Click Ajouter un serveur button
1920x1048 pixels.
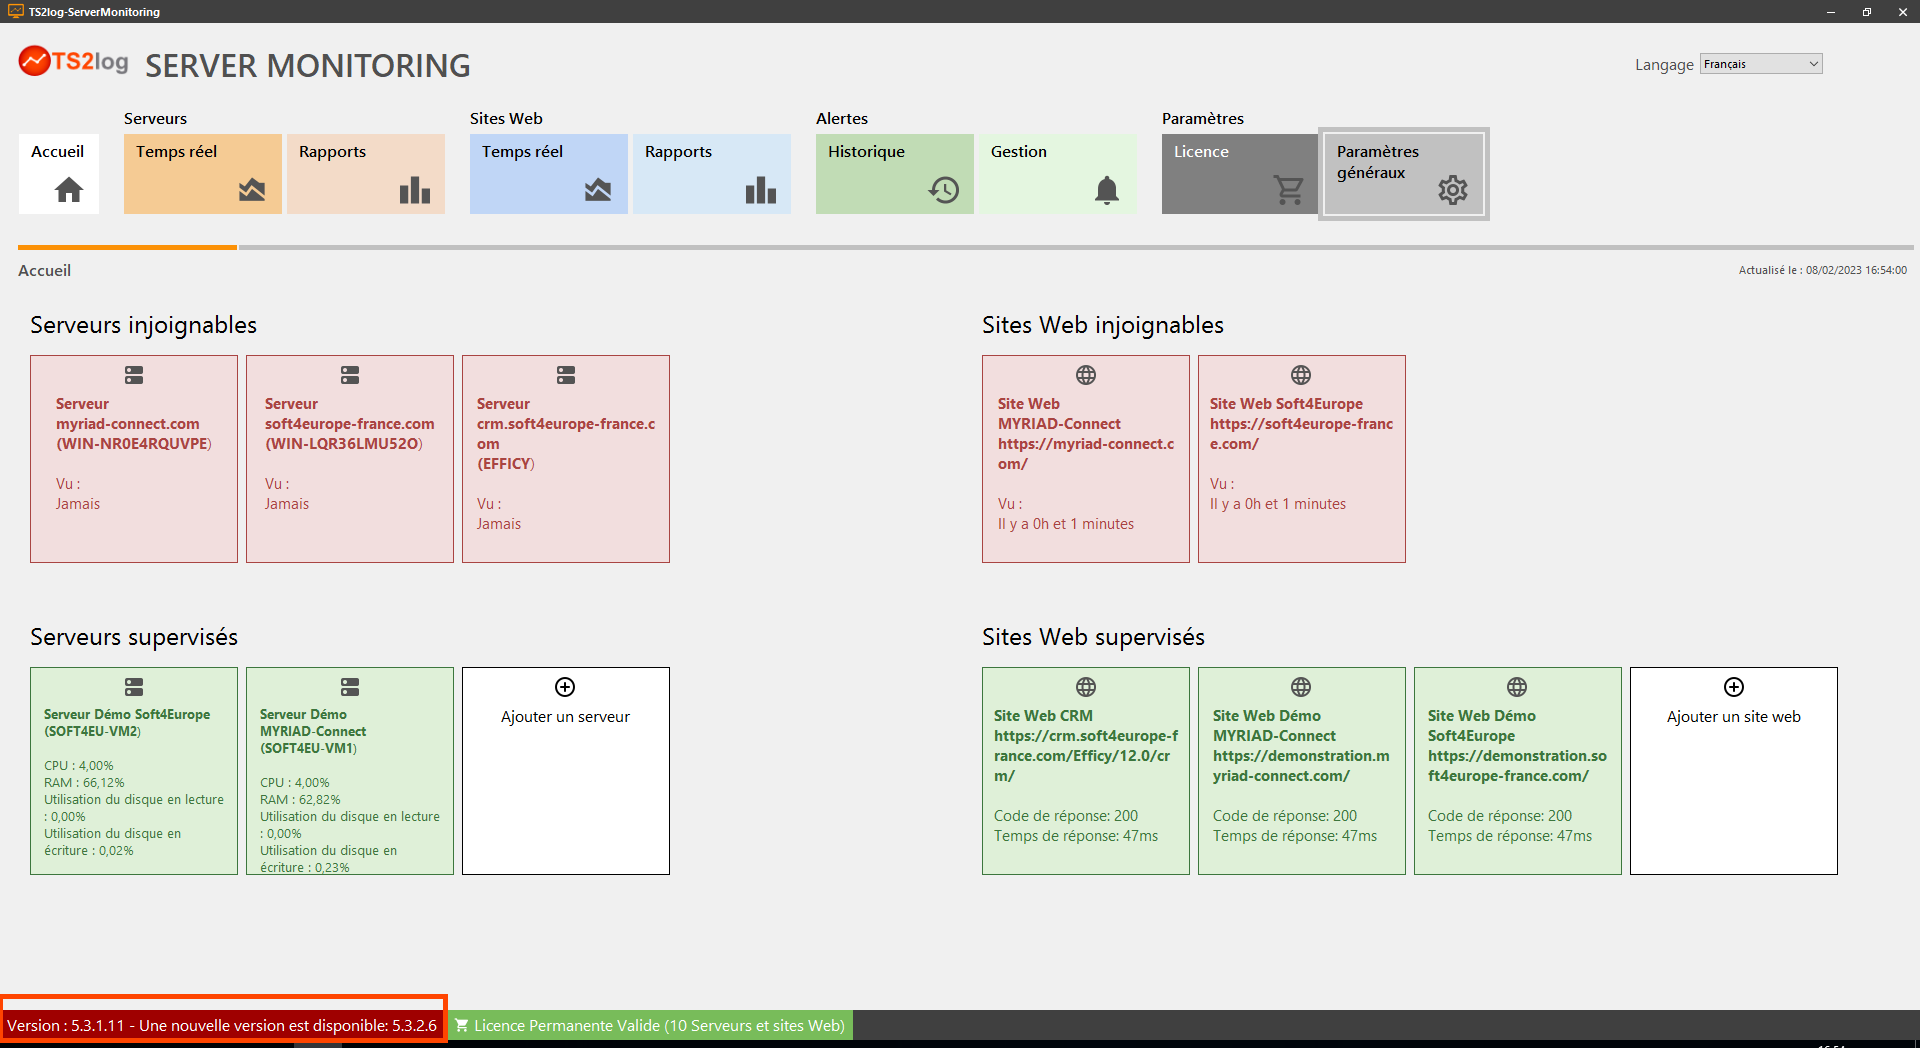tap(566, 771)
